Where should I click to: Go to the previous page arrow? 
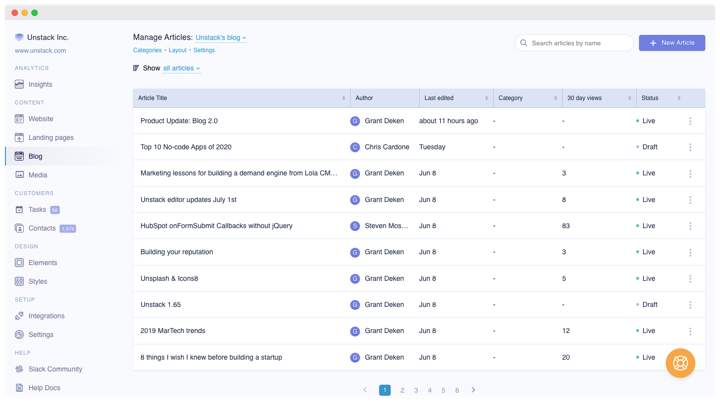[x=365, y=390]
